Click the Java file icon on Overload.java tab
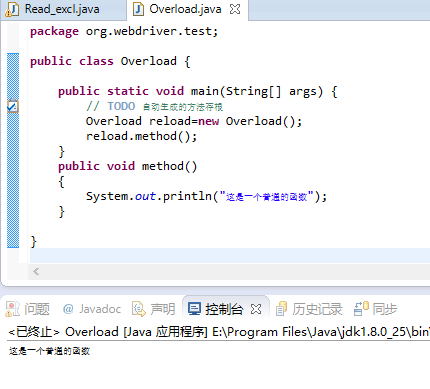The height and width of the screenshot is (389, 430). 138,9
